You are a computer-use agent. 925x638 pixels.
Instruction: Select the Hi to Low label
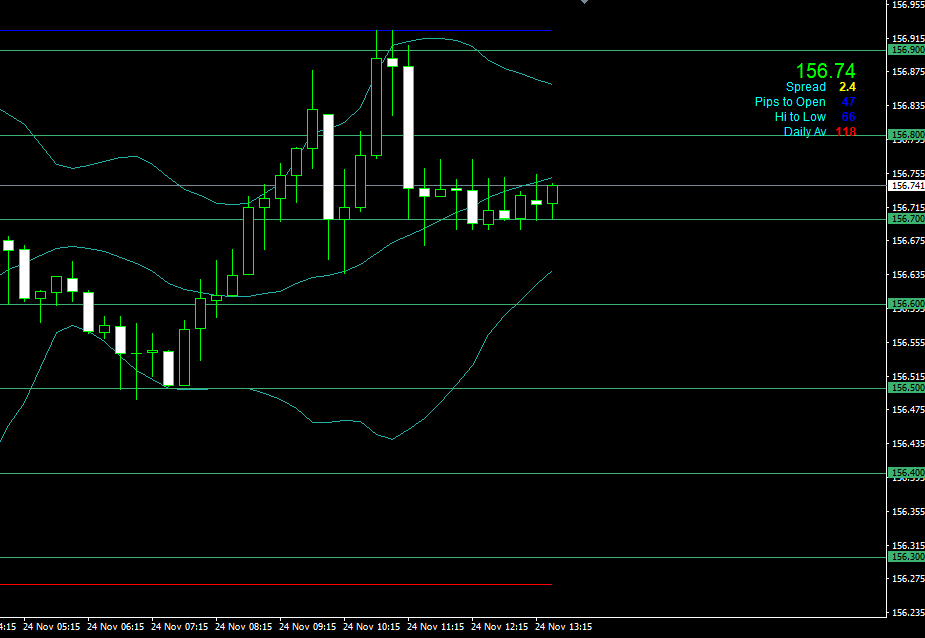[800, 117]
